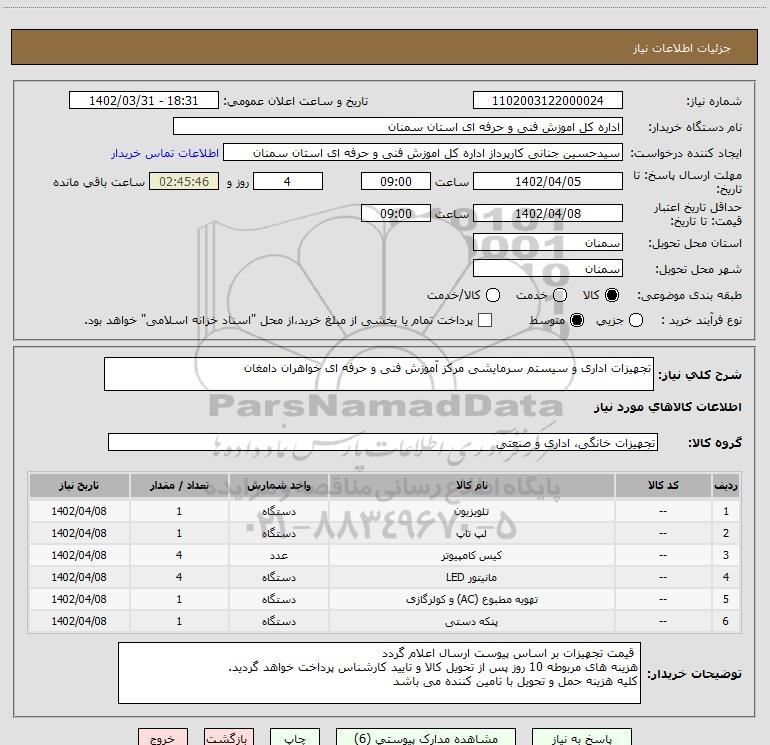The image size is (770, 745).
Task: Open the اطلاعات تماس خریدار link
Action: [x=165, y=153]
